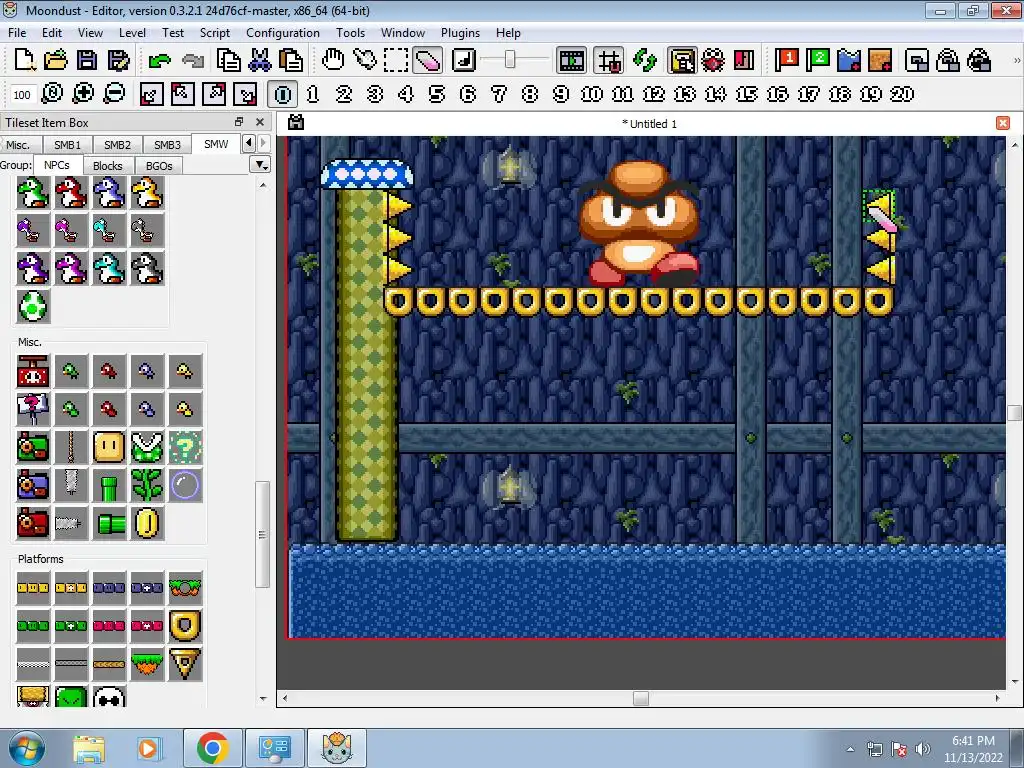Viewport: 1024px width, 768px height.
Task: Switch to section 1
Action: [313, 94]
